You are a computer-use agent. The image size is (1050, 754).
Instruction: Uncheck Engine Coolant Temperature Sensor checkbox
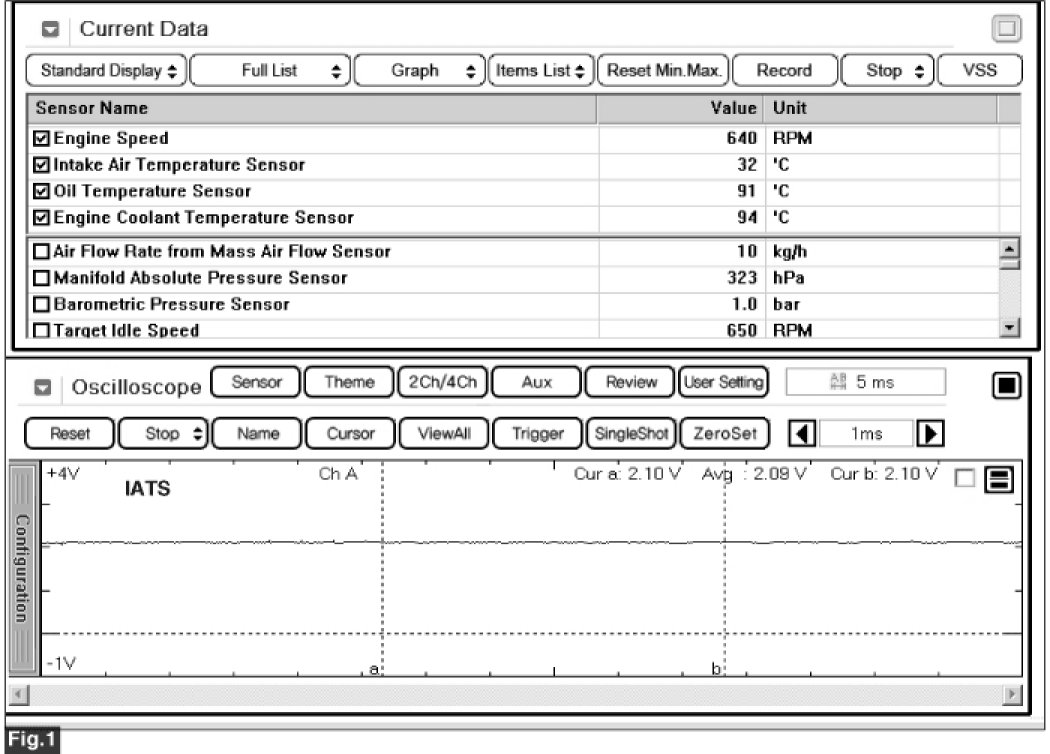tap(42, 218)
